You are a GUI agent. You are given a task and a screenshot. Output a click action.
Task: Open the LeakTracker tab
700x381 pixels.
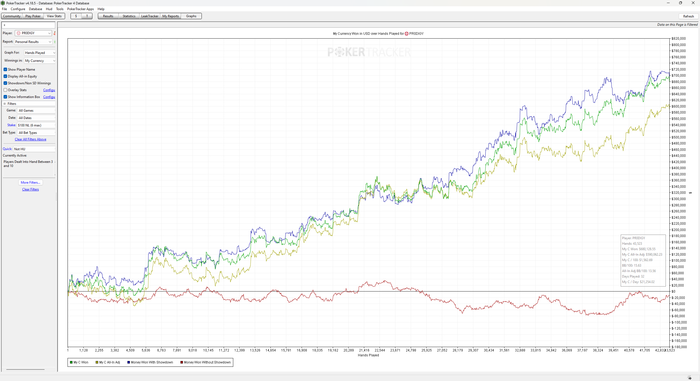pos(150,16)
